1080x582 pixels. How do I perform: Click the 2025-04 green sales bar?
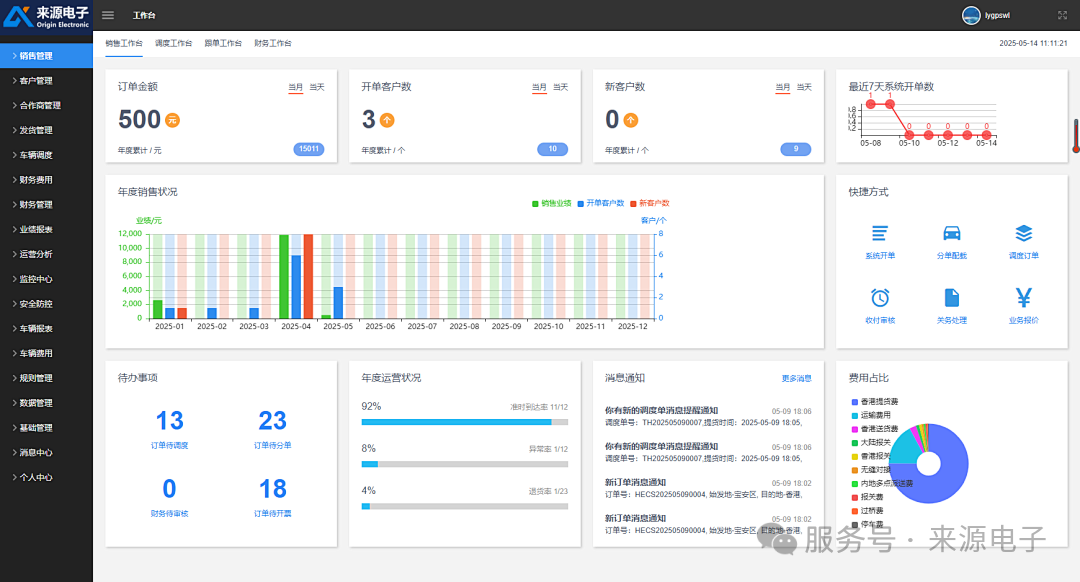tap(284, 276)
